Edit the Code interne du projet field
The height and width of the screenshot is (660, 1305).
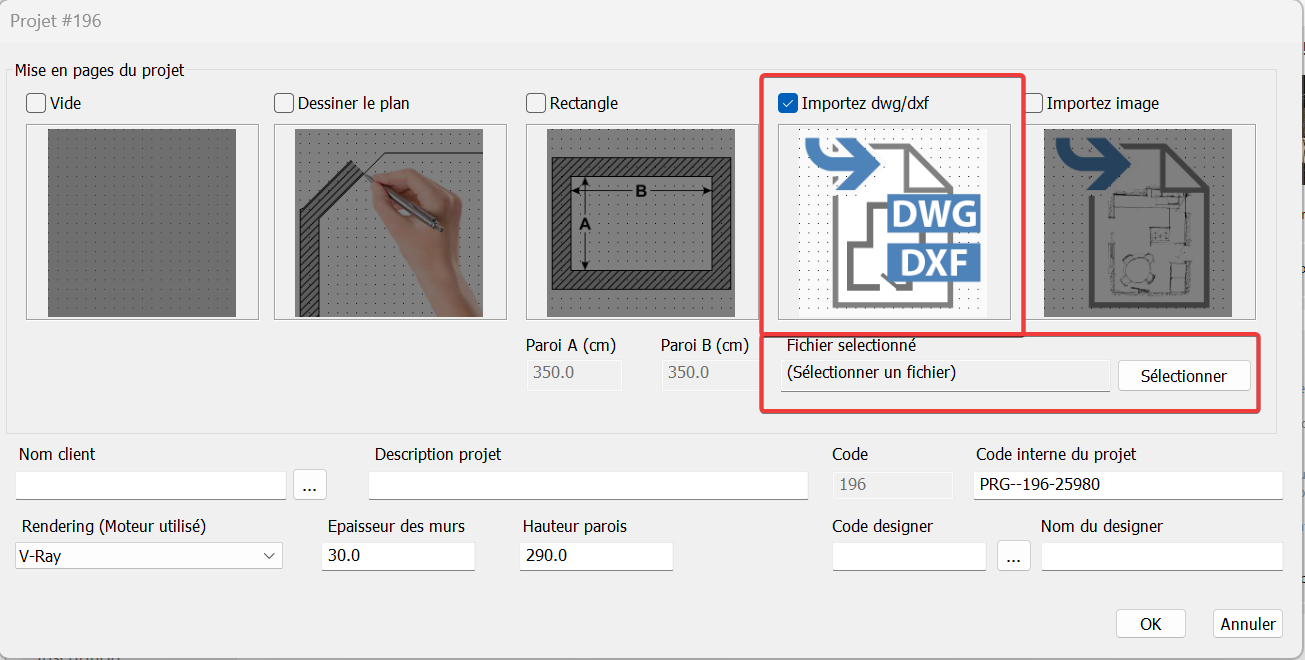pos(1128,485)
